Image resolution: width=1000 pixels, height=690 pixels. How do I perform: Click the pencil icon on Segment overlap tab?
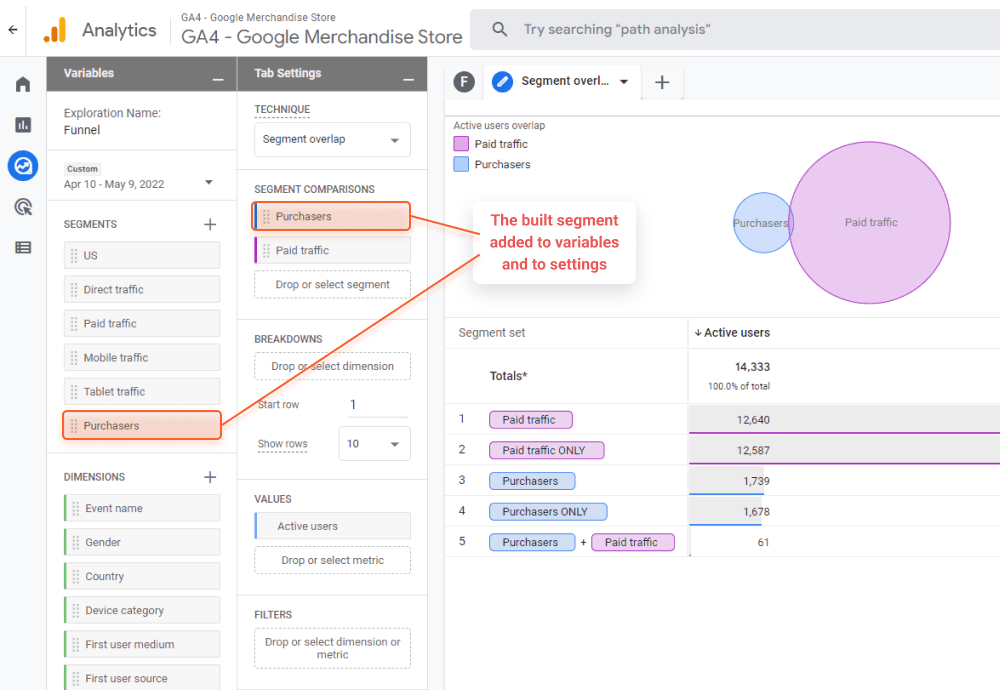point(503,82)
